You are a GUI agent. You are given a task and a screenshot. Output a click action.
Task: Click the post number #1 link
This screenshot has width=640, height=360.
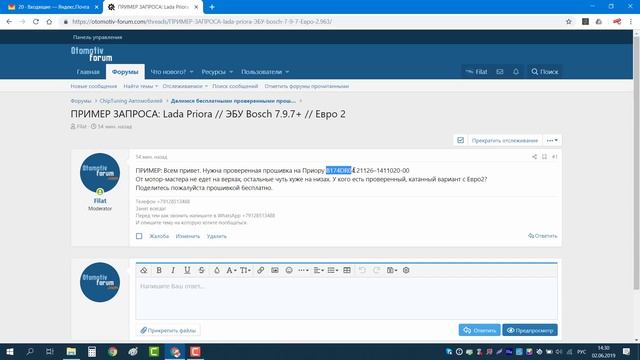[x=554, y=157]
